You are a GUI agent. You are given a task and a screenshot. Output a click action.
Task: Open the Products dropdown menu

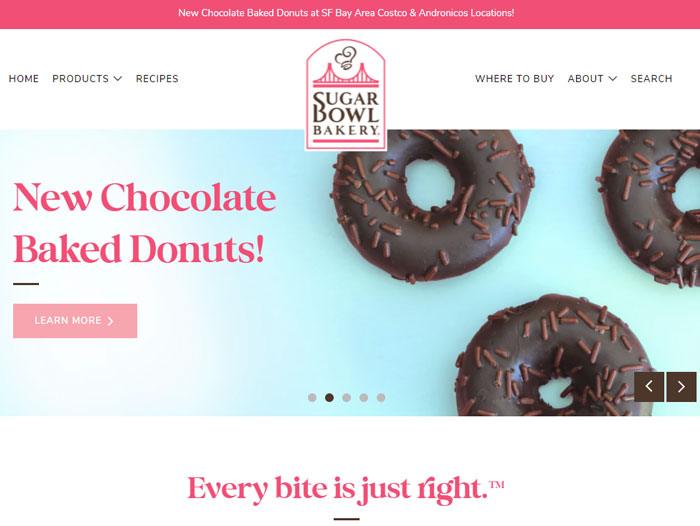click(87, 79)
